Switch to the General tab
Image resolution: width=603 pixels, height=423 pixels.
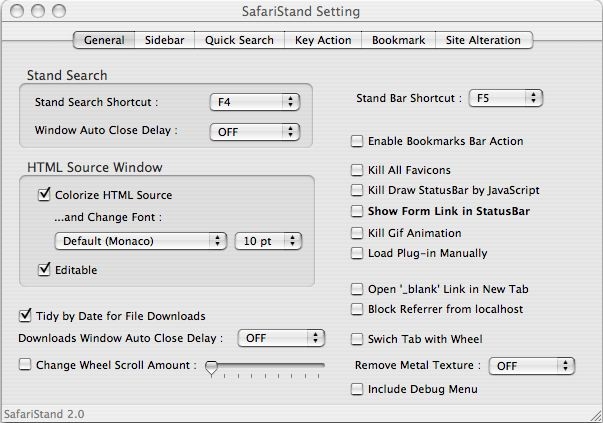104,40
